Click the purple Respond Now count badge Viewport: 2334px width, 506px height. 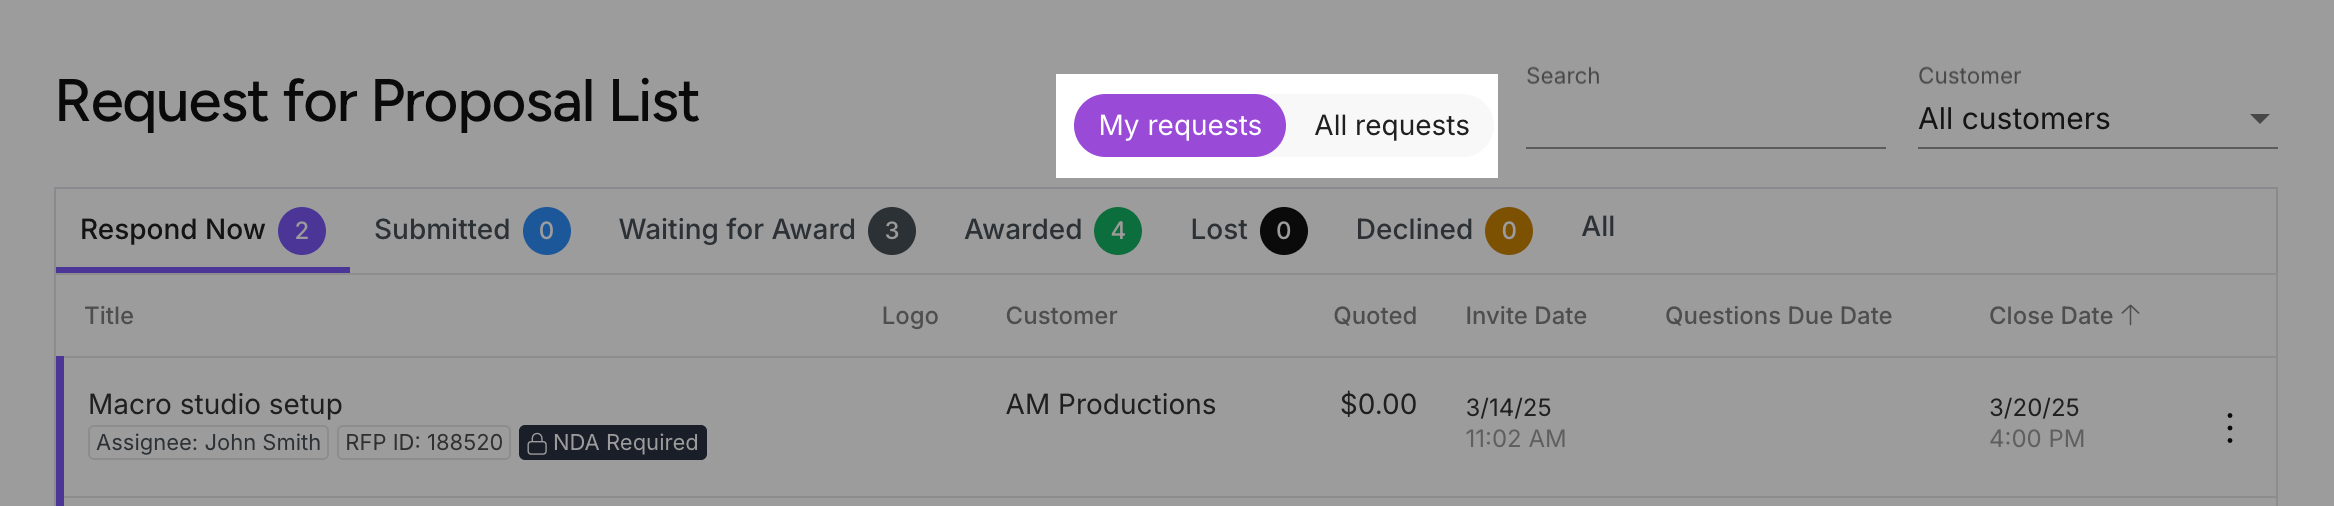(302, 231)
